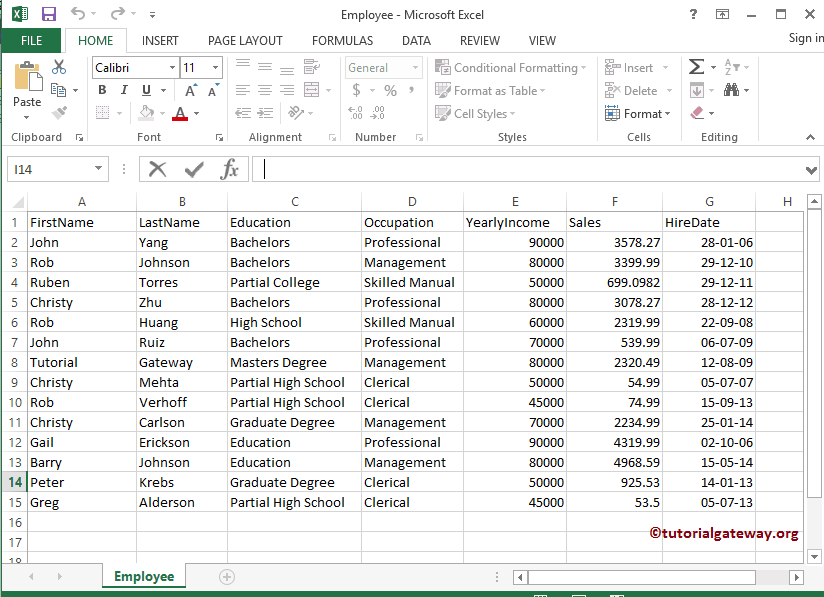Select the Format Painter icon
The width and height of the screenshot is (824, 597).
click(60, 111)
